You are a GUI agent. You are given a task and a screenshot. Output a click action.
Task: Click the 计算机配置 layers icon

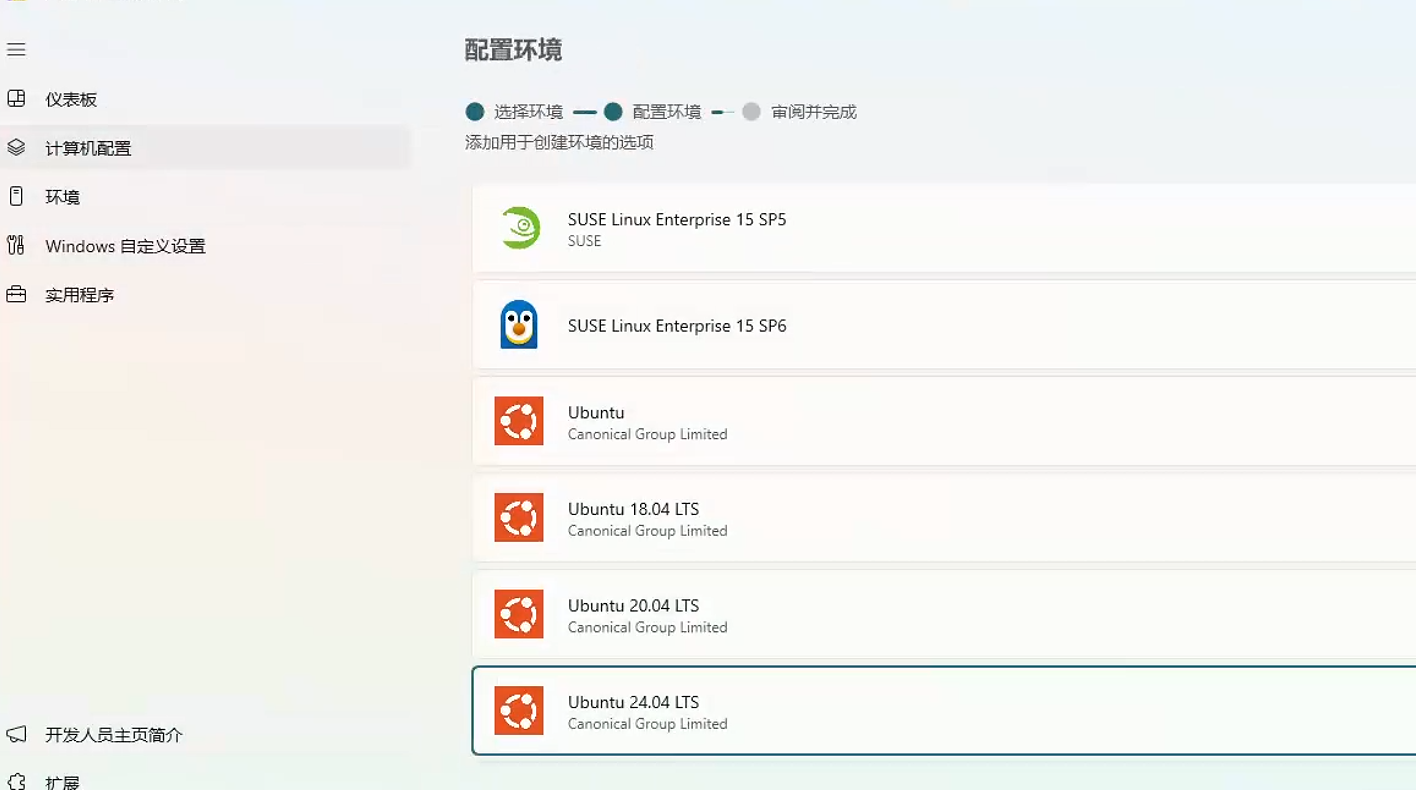[16, 147]
